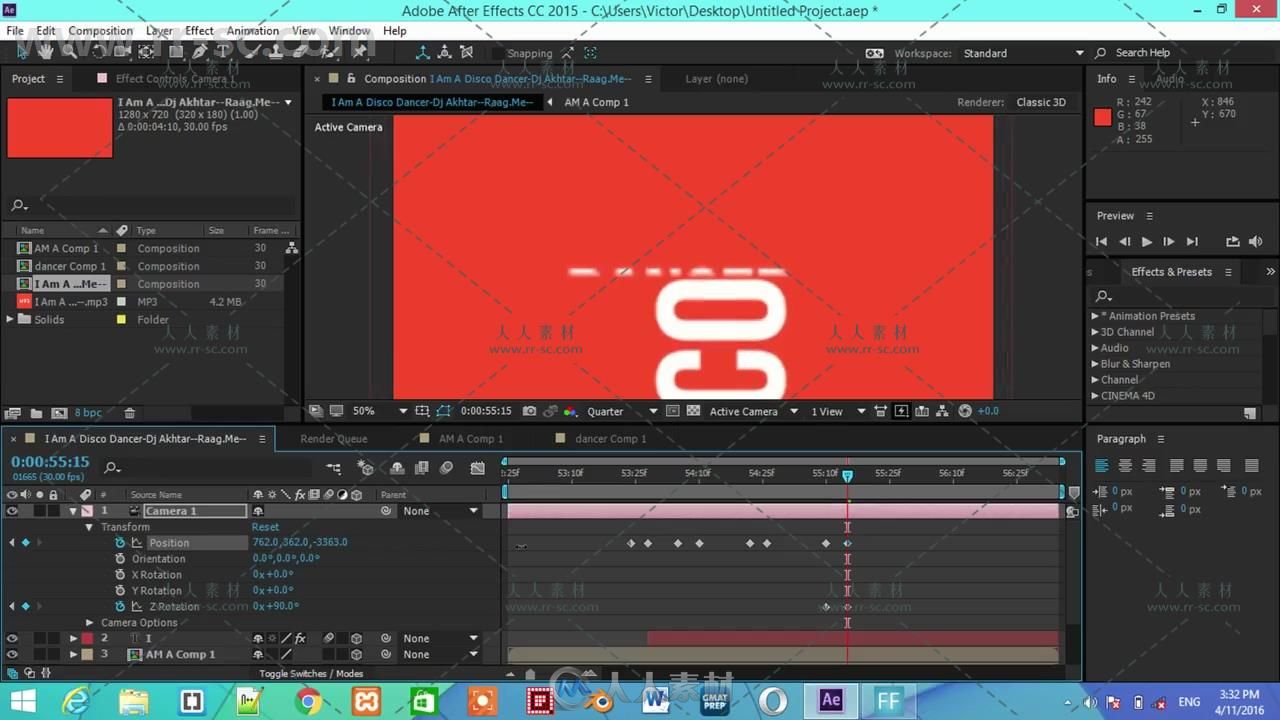Open magnification 50% dropdown
The height and width of the screenshot is (720, 1280).
click(x=380, y=411)
